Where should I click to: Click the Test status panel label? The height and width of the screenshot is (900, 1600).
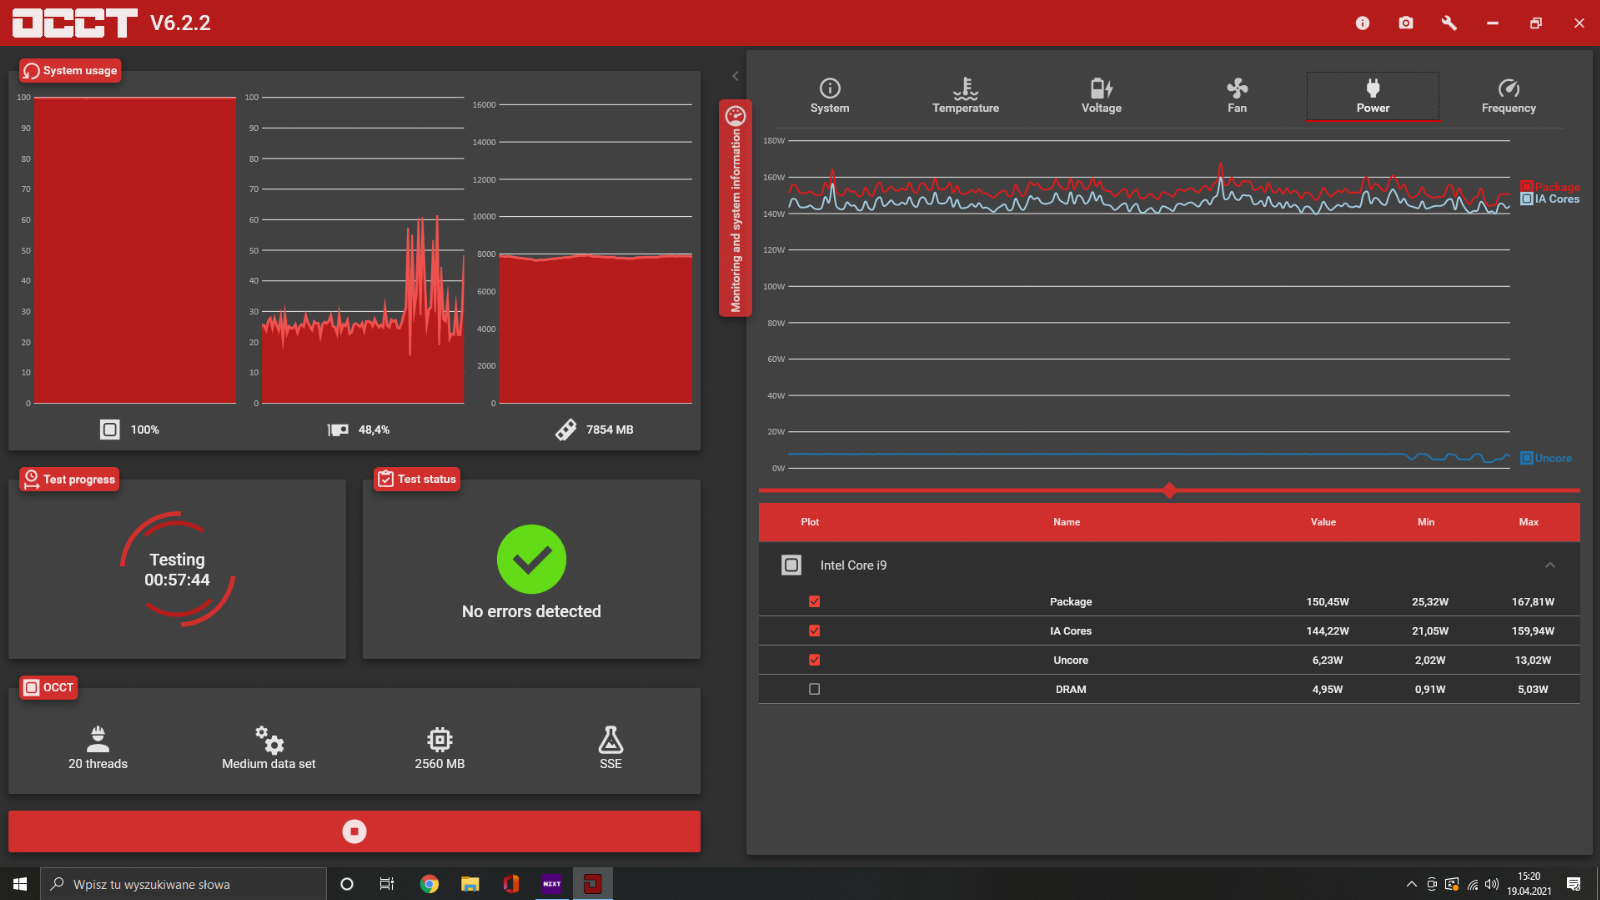[x=417, y=479]
